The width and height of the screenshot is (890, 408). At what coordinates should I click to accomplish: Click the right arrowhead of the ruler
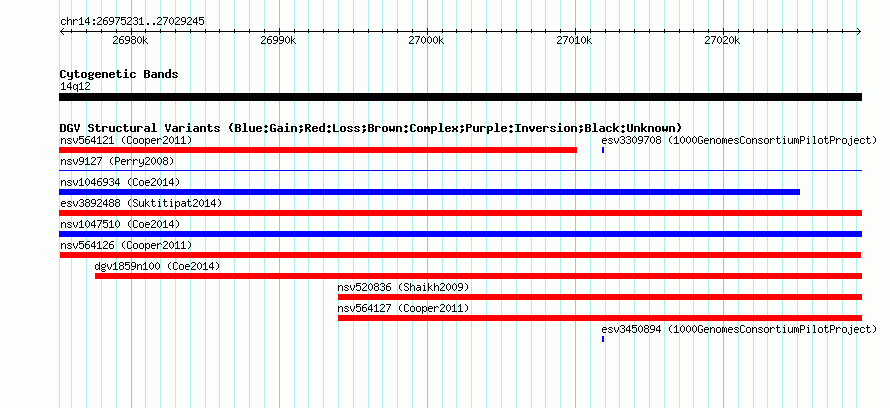coord(859,32)
